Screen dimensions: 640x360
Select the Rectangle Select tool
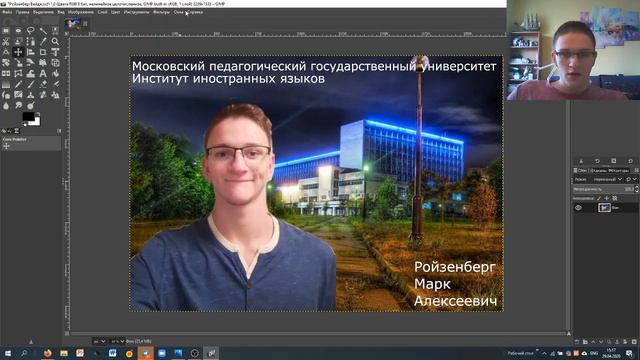pyautogui.click(x=6, y=31)
